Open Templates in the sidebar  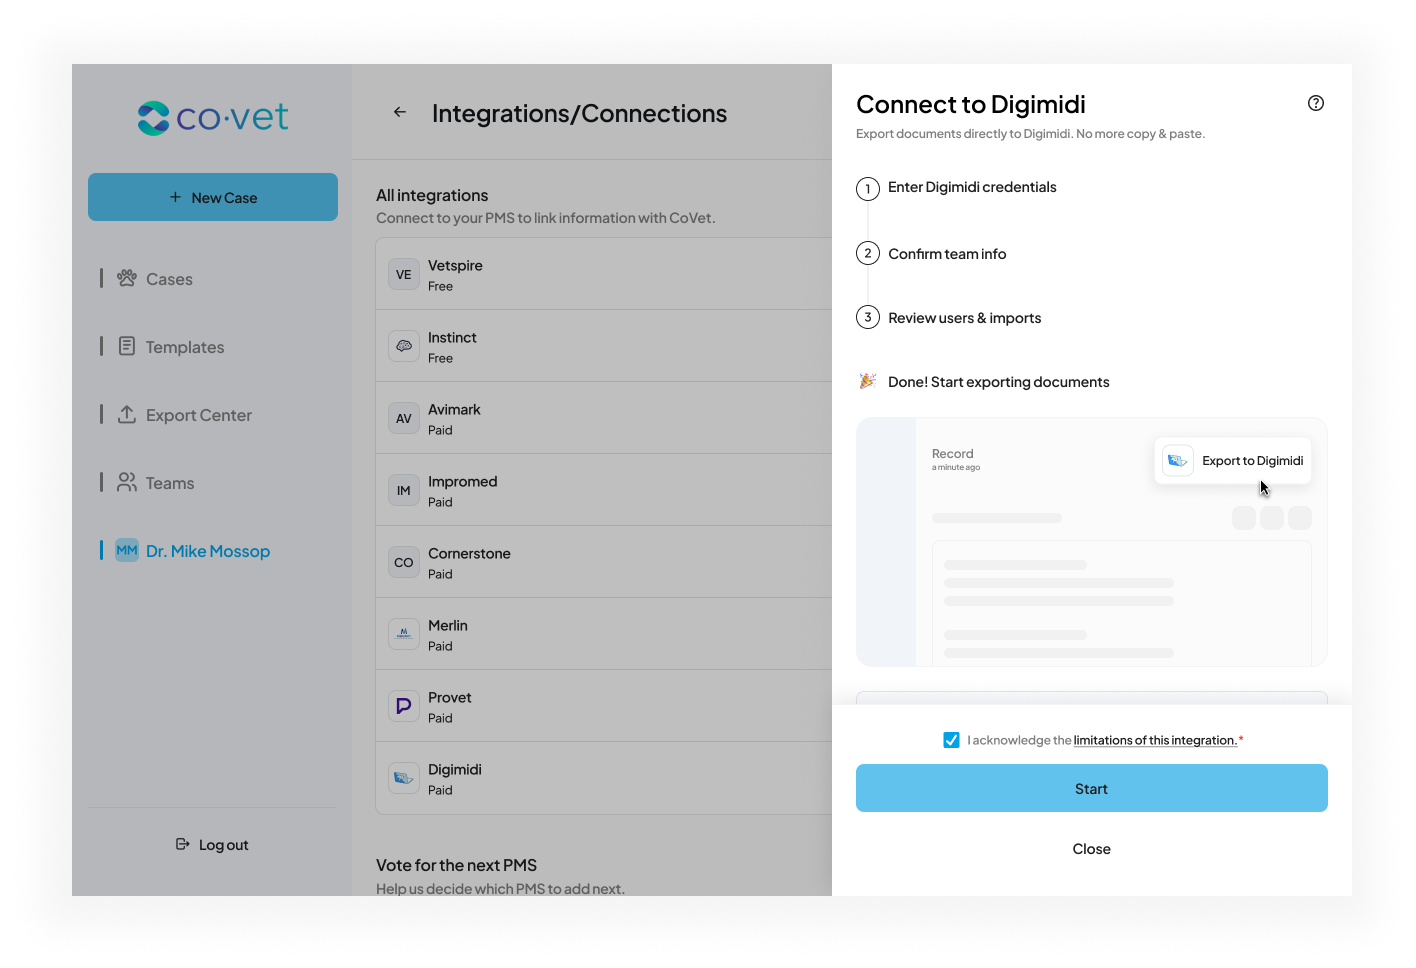click(185, 347)
